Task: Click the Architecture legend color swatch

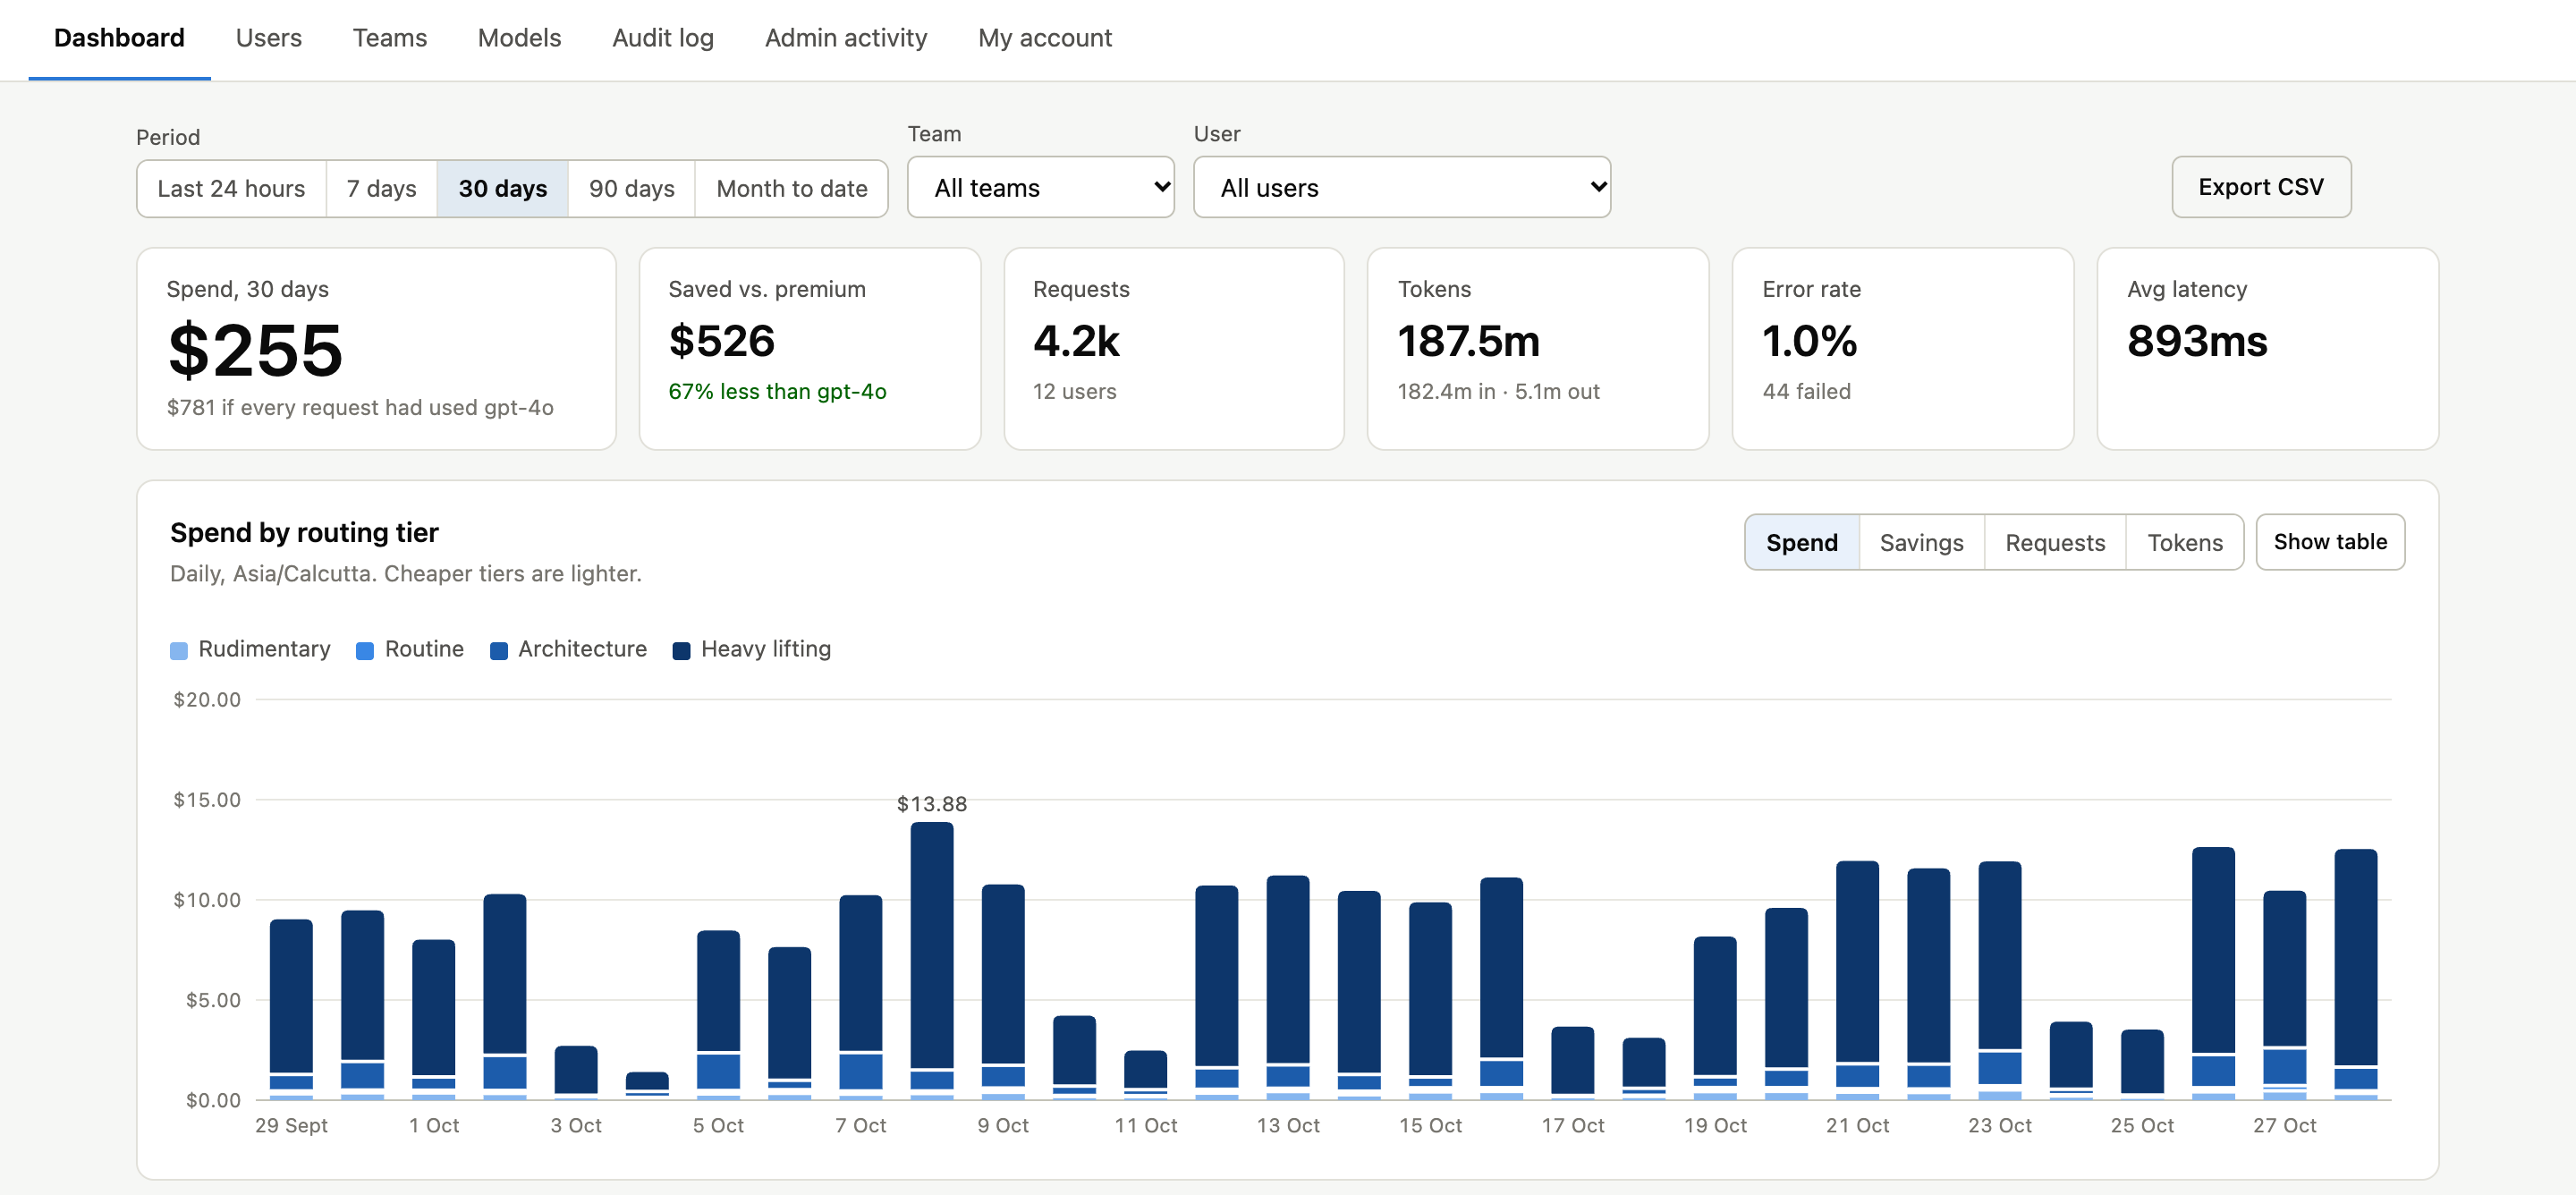Action: [499, 651]
